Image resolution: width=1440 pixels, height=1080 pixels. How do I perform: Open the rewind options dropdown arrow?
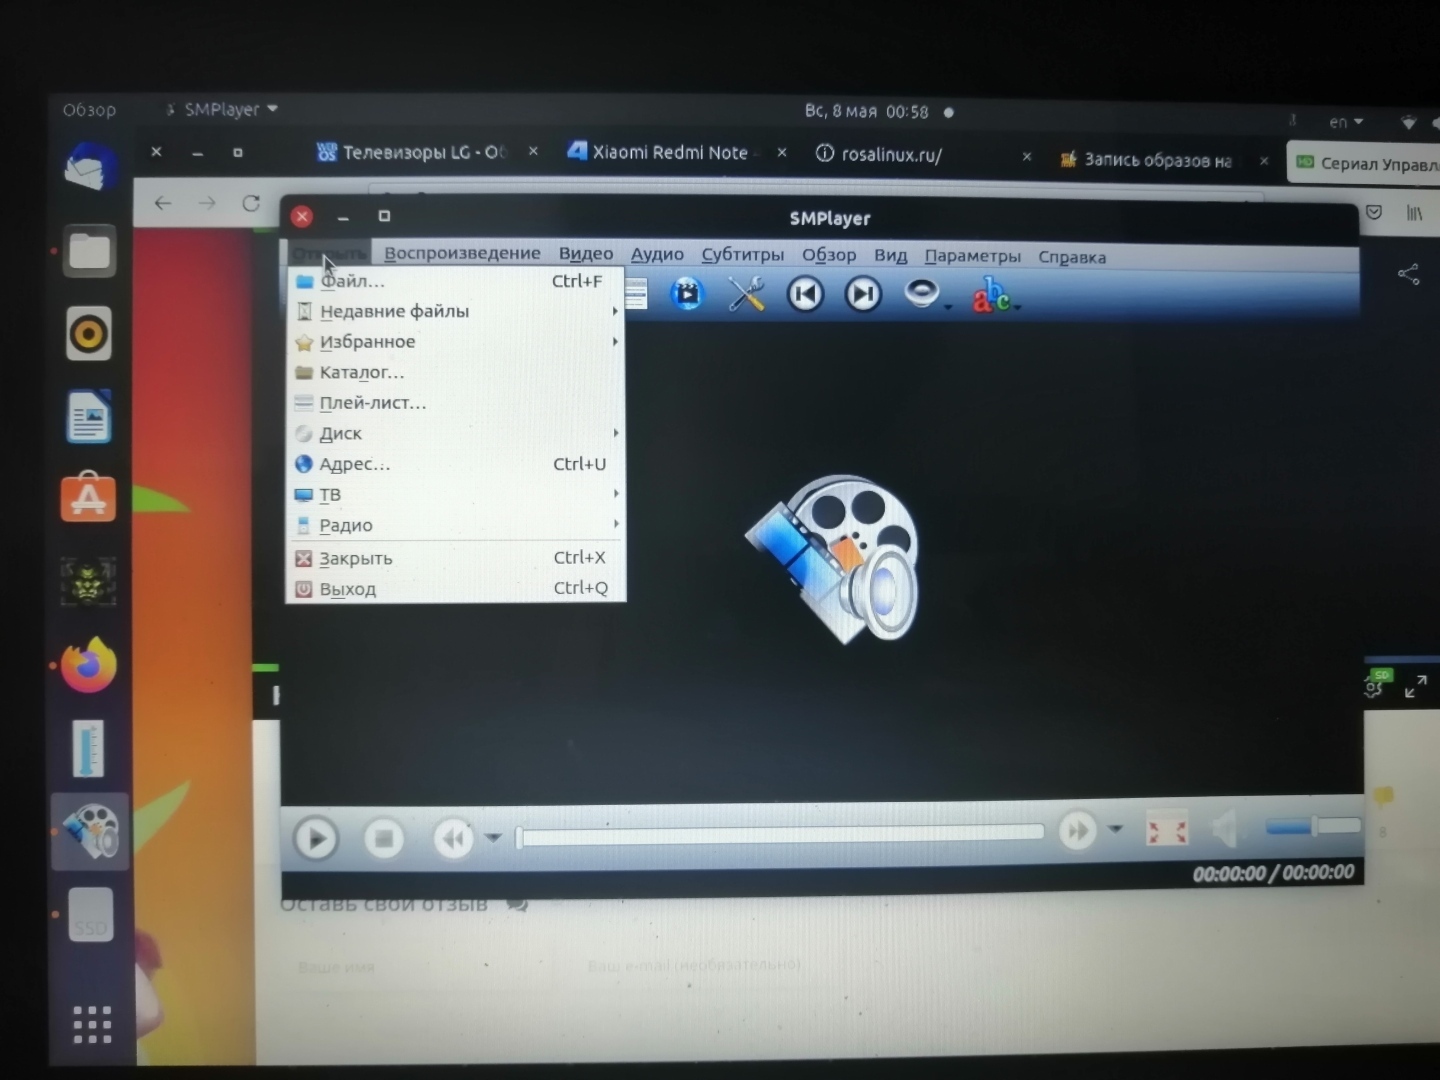pyautogui.click(x=493, y=837)
